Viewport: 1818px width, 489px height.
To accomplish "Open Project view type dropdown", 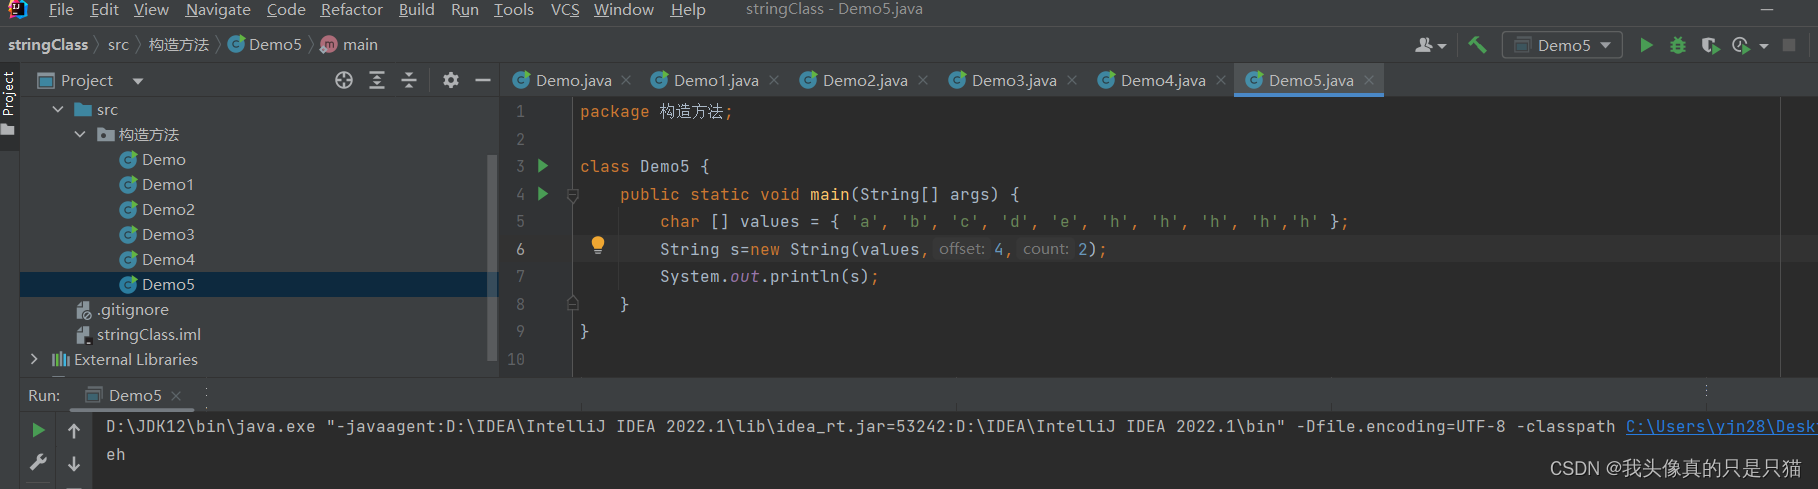I will coord(138,81).
